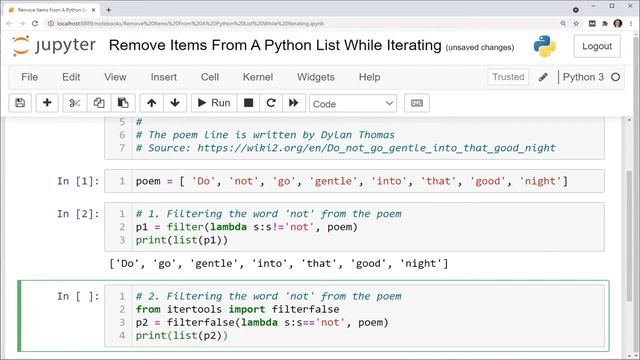Click the Trusted notebook indicator
Viewport: 640px width, 360px height.
coord(508,77)
